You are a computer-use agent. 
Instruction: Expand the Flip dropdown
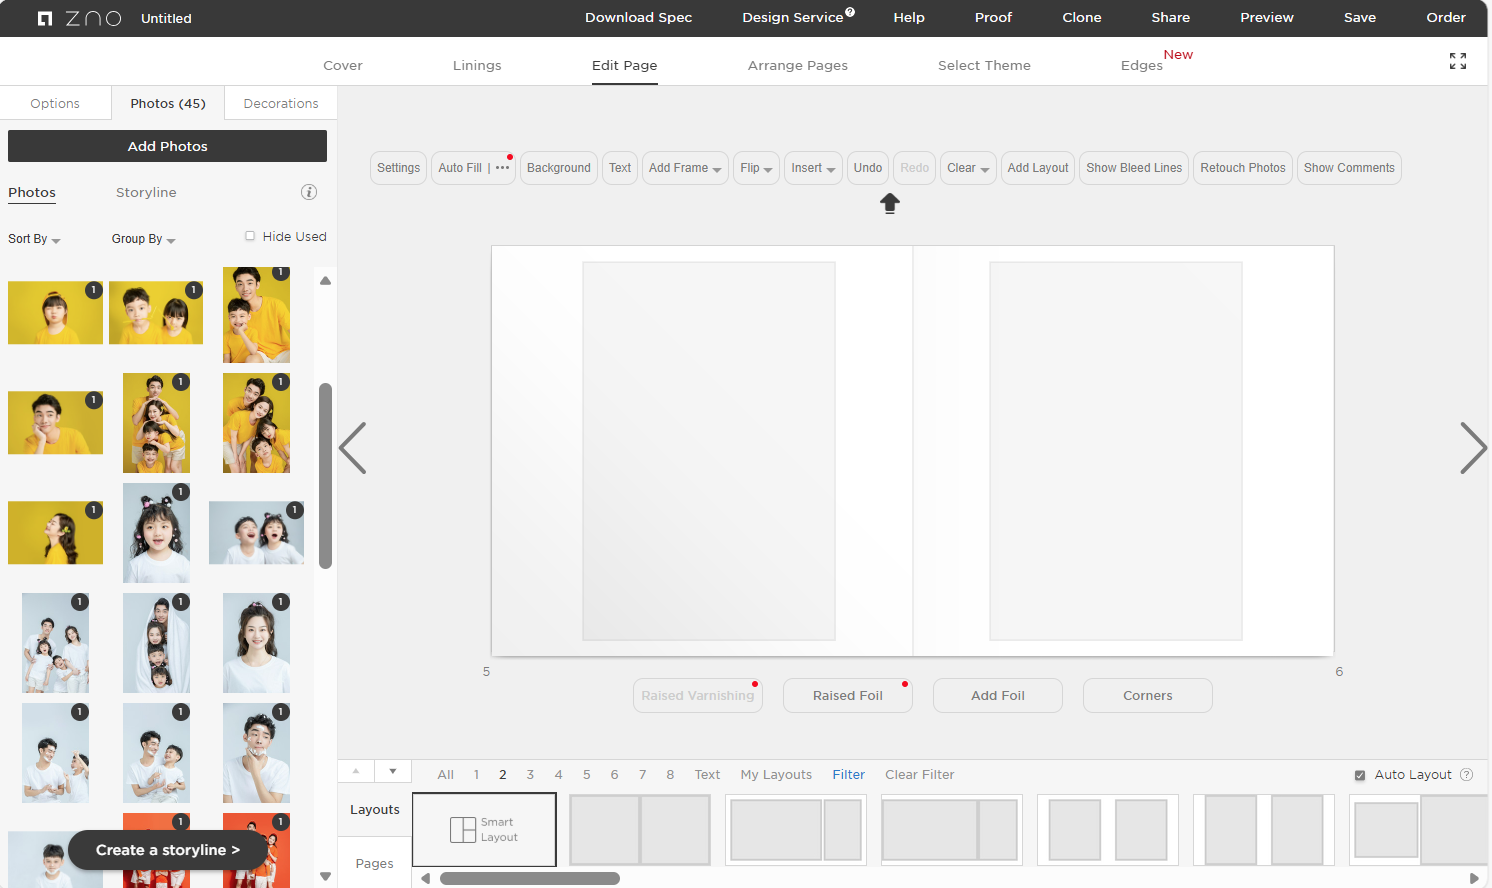(x=756, y=168)
